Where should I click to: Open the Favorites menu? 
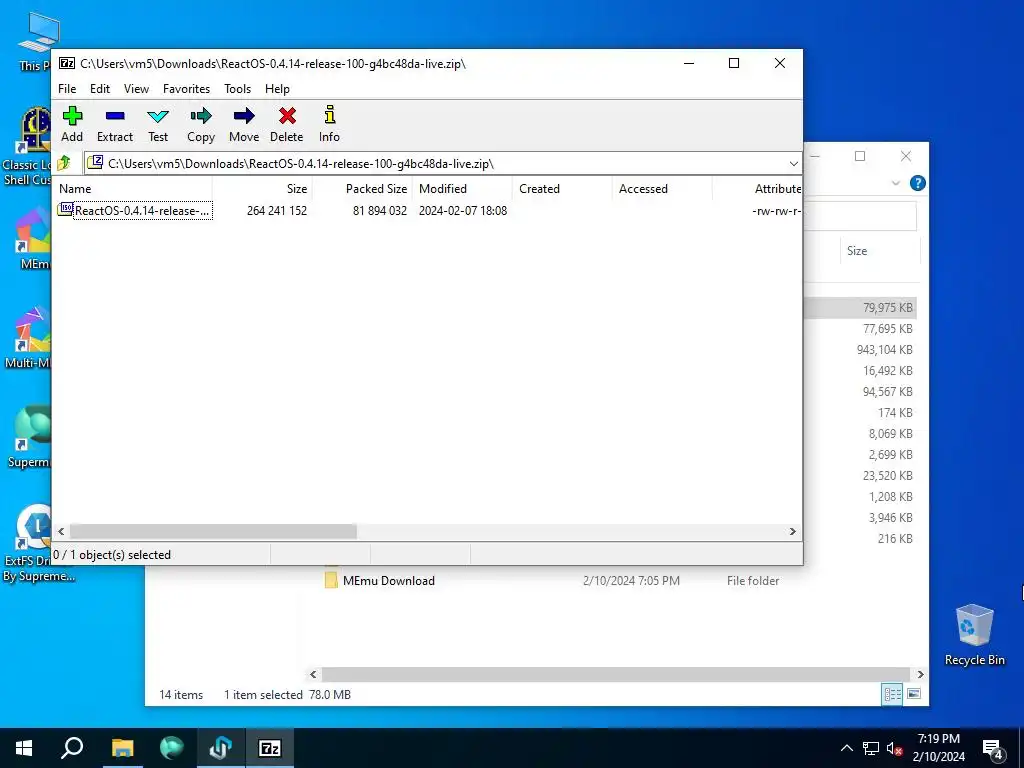[x=186, y=89]
